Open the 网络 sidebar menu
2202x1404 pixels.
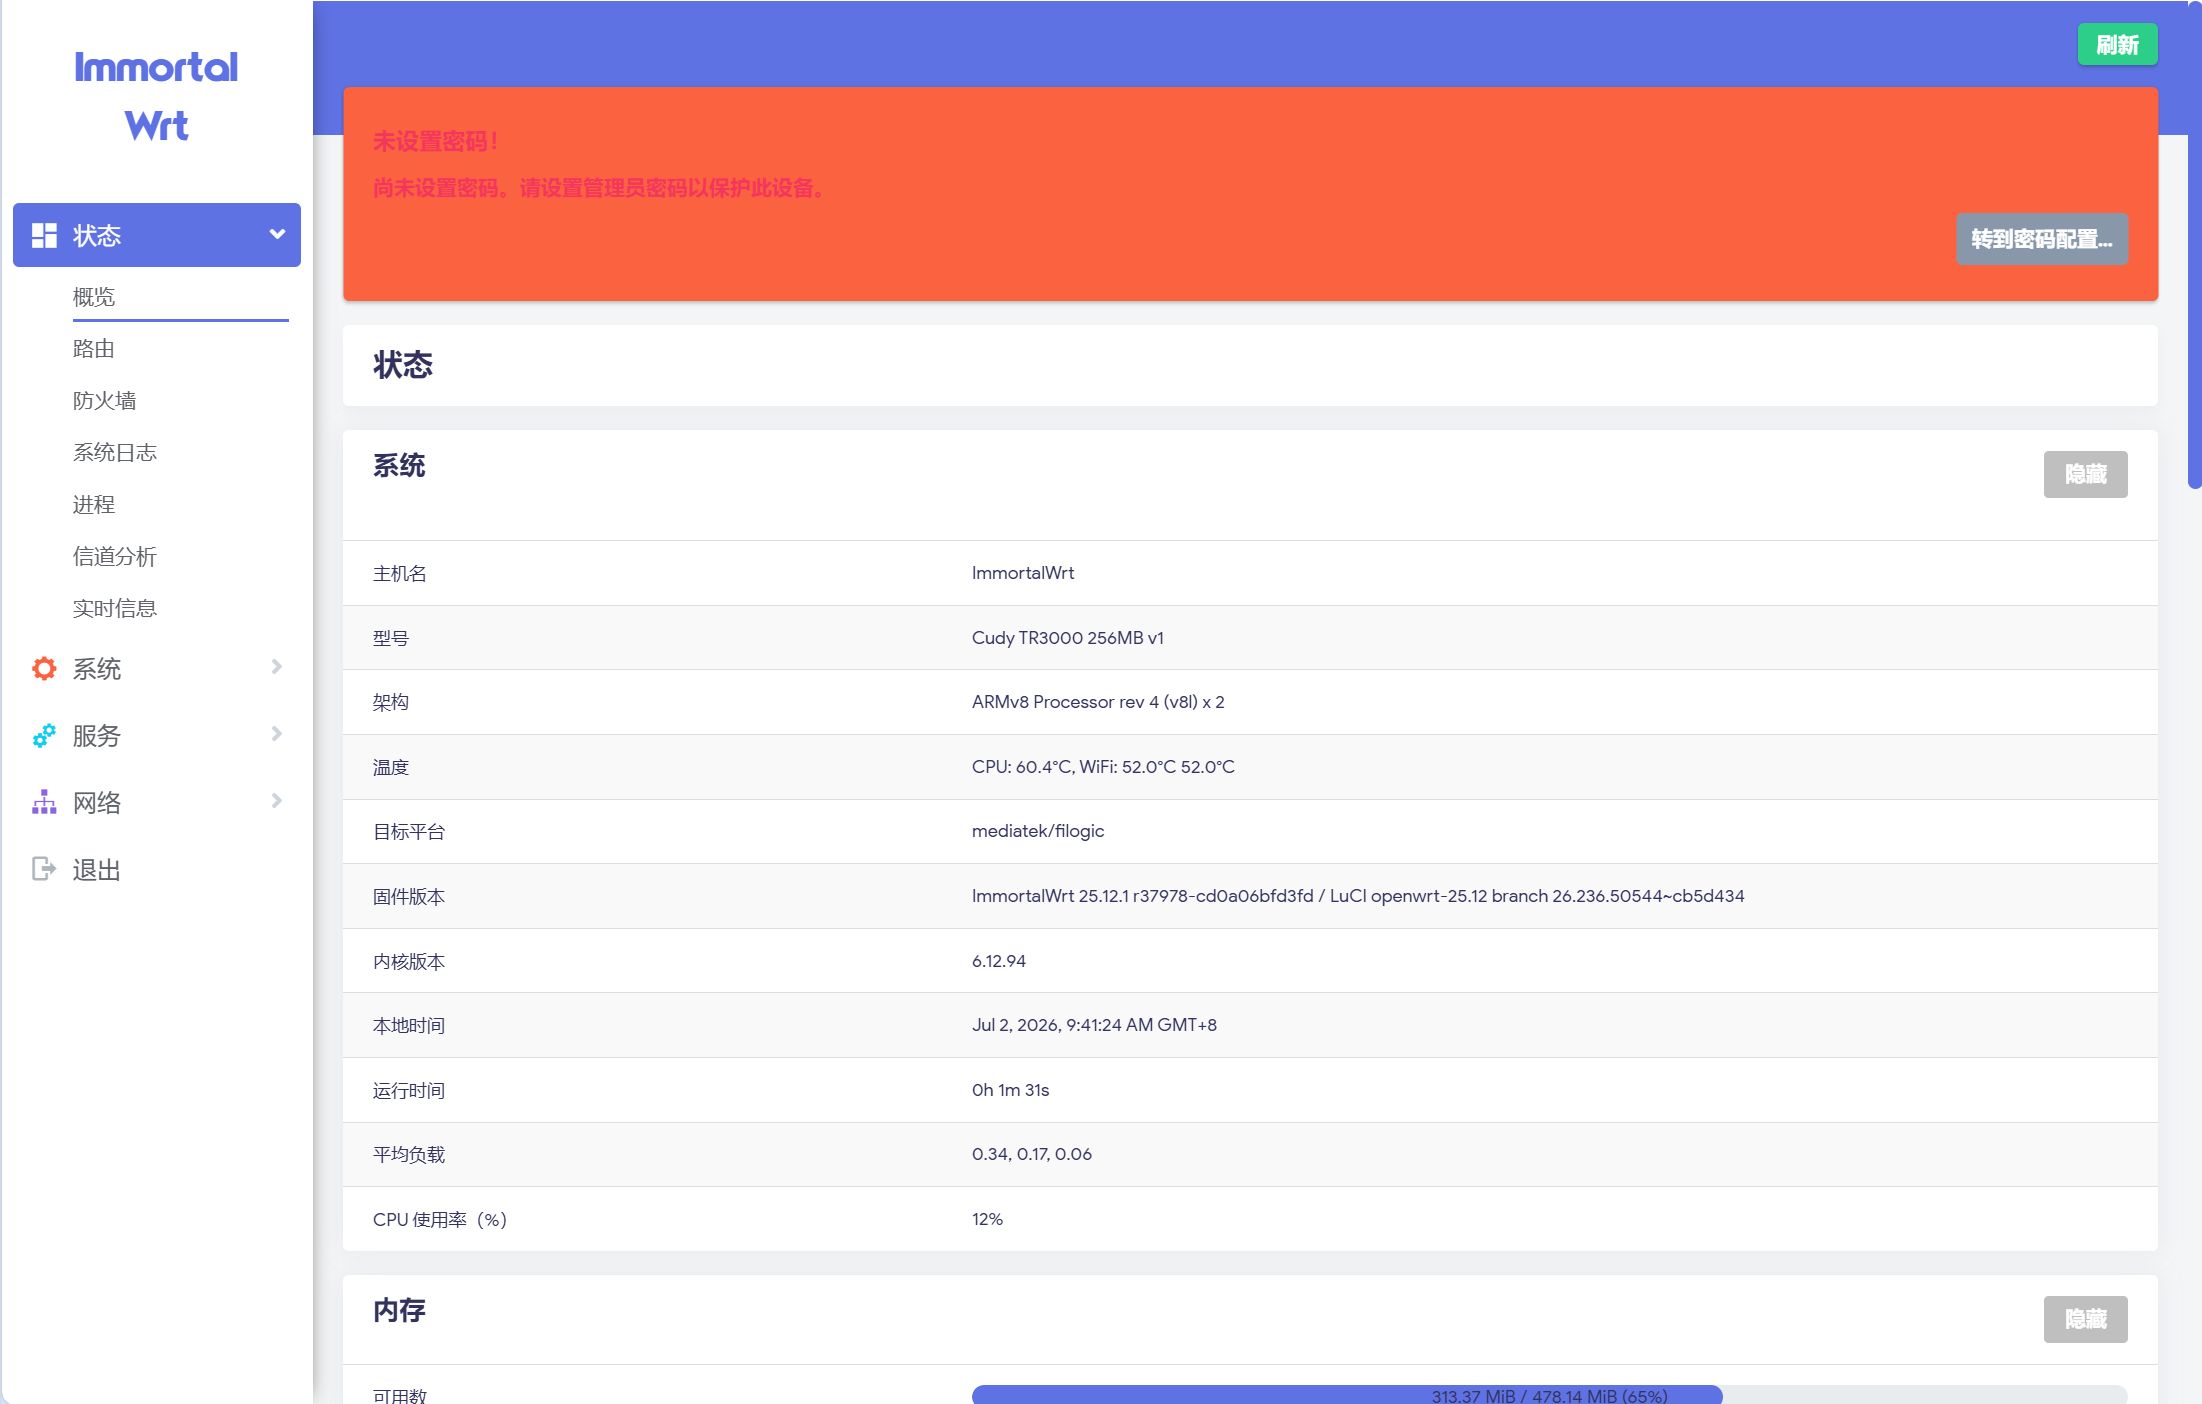(157, 802)
